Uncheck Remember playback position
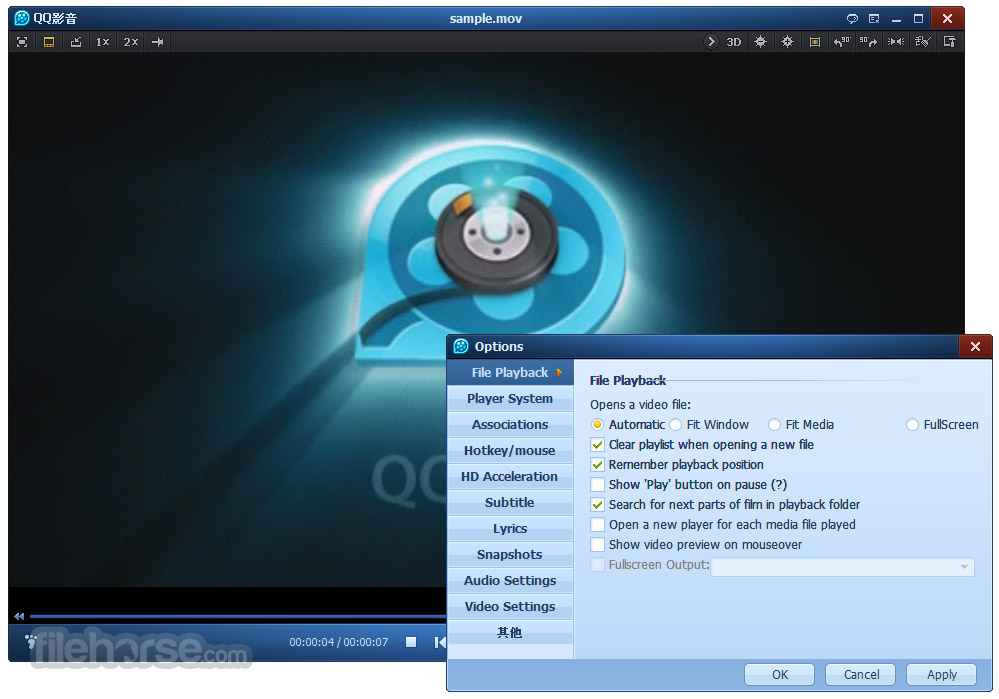Image resolution: width=999 pixels, height=699 pixels. pyautogui.click(x=598, y=465)
